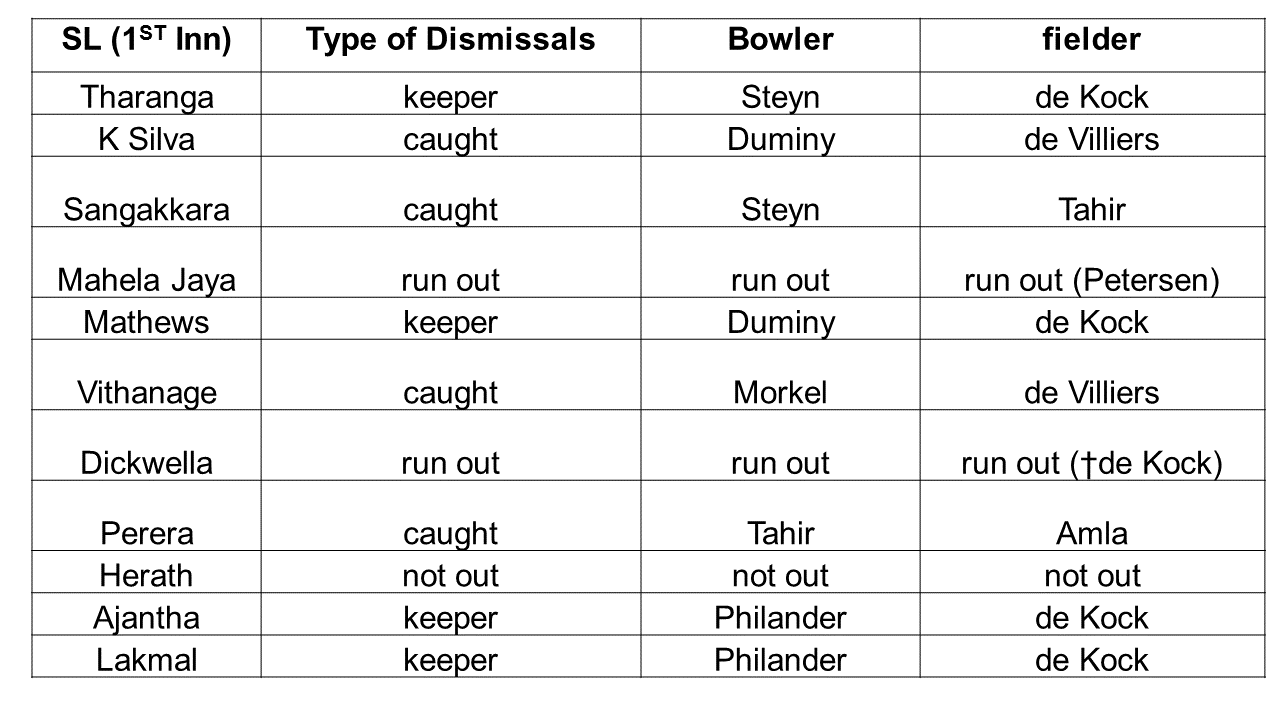Select the 'fielder' column header

click(1091, 39)
